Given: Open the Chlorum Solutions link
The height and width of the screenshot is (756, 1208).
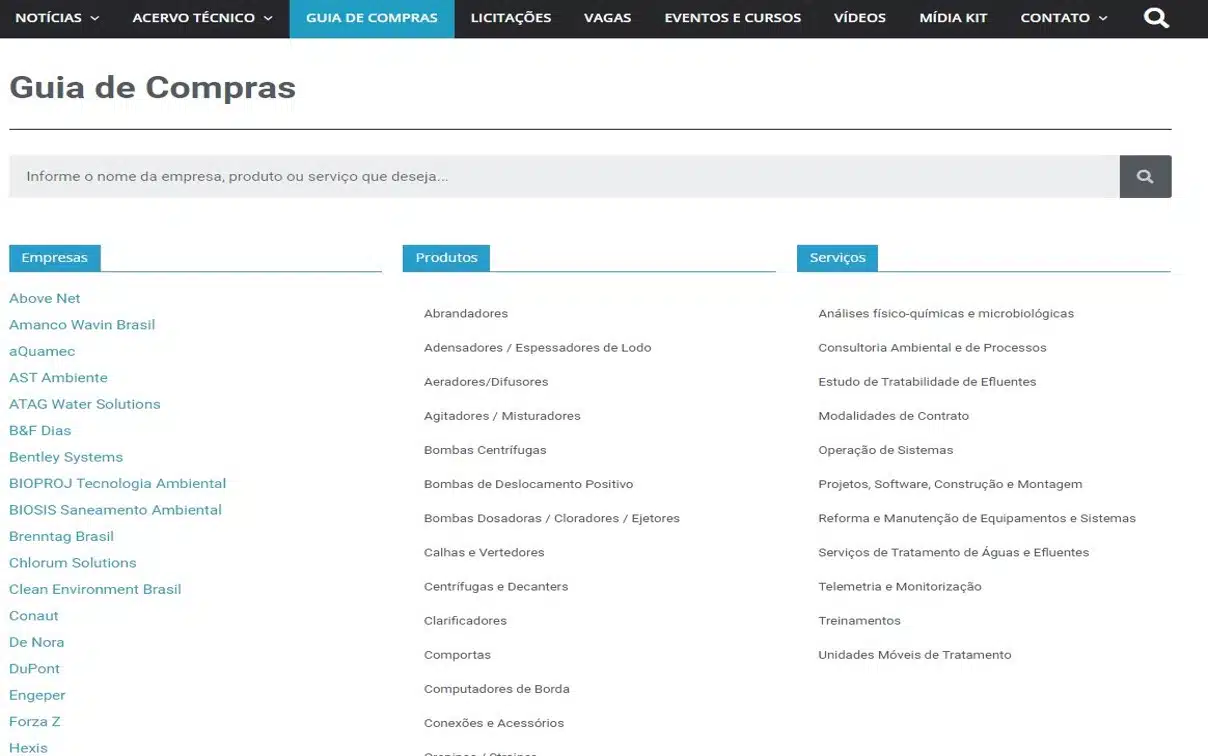Looking at the screenshot, I should pos(73,563).
